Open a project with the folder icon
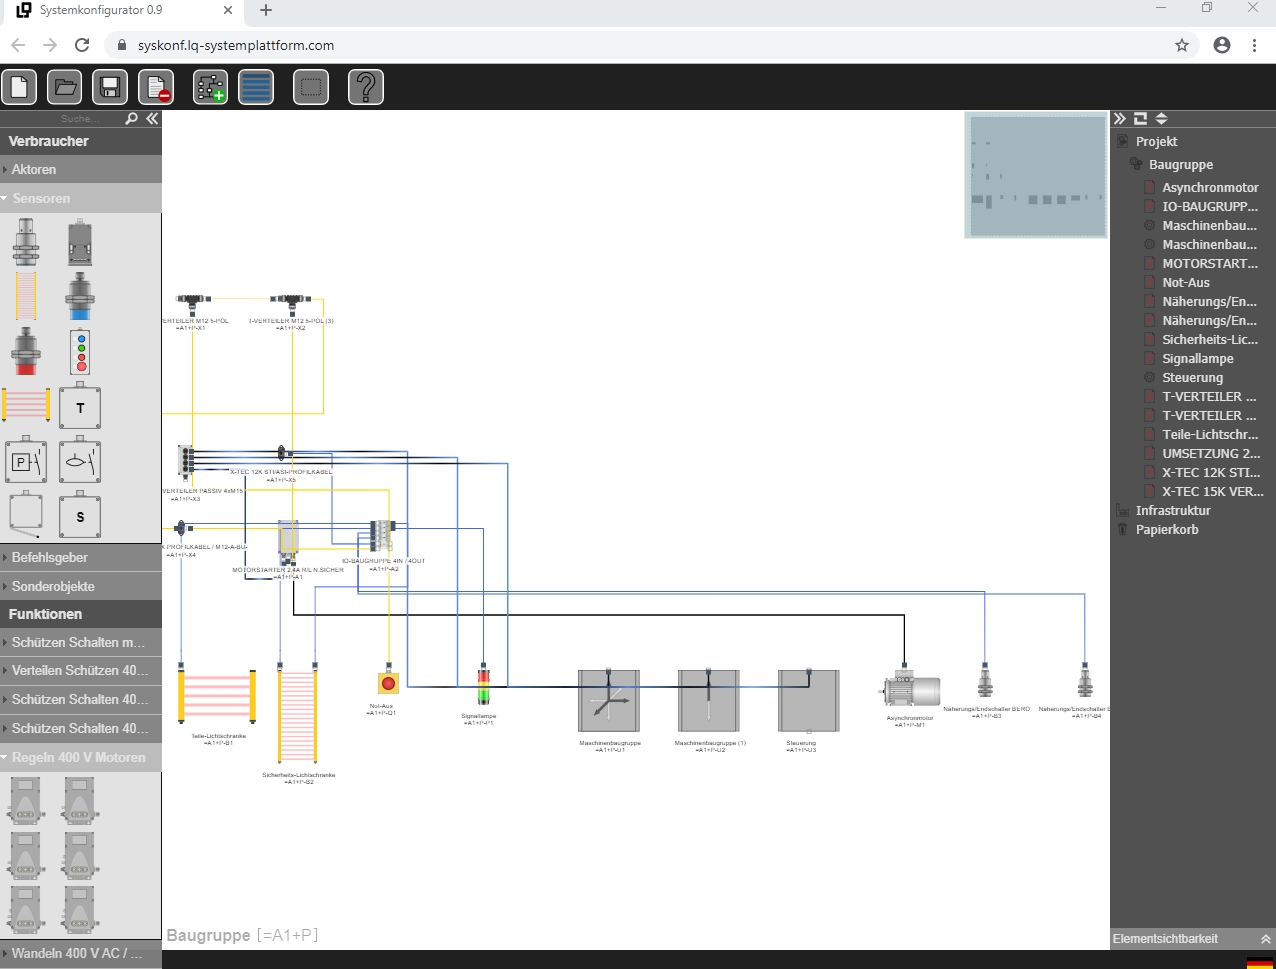 (x=65, y=87)
